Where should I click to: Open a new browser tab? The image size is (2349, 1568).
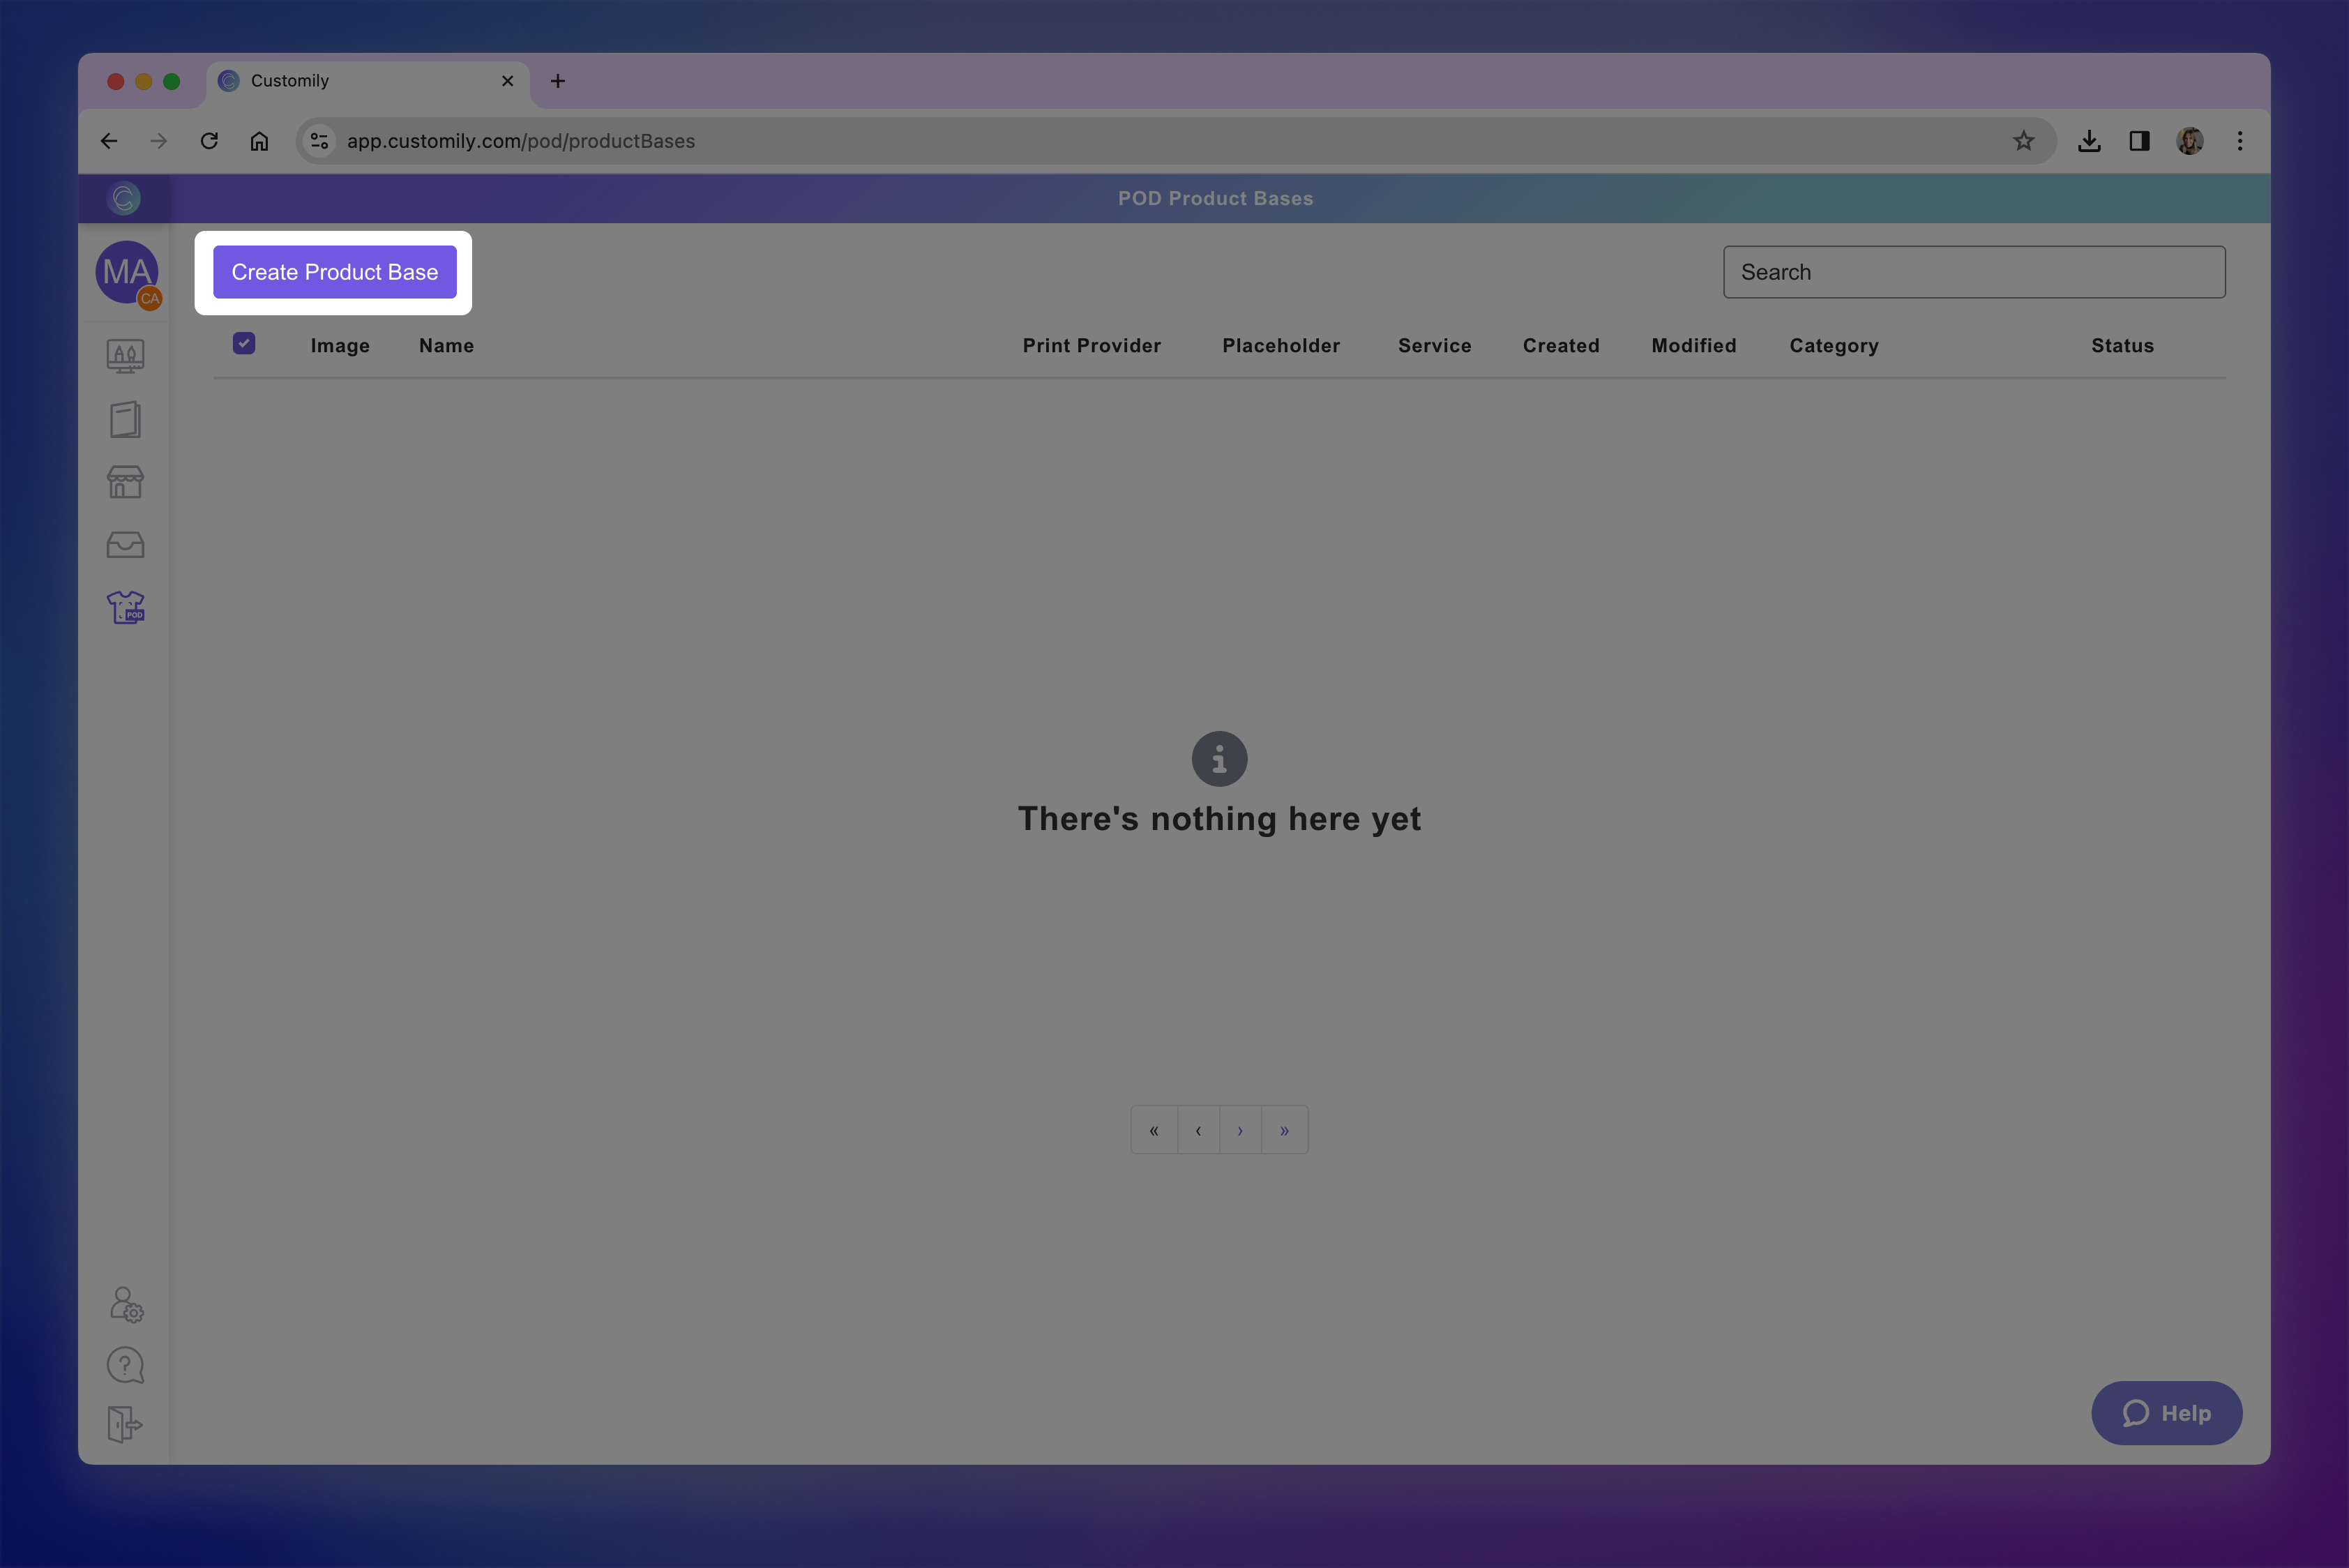click(x=558, y=81)
